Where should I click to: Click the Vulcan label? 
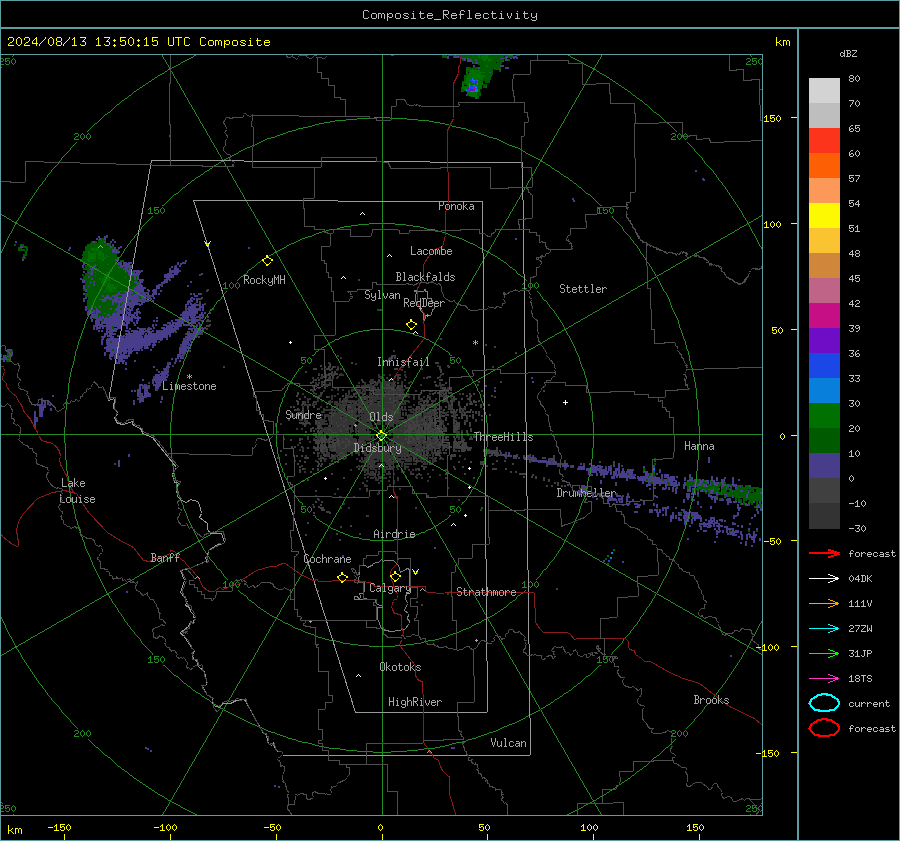tap(508, 743)
